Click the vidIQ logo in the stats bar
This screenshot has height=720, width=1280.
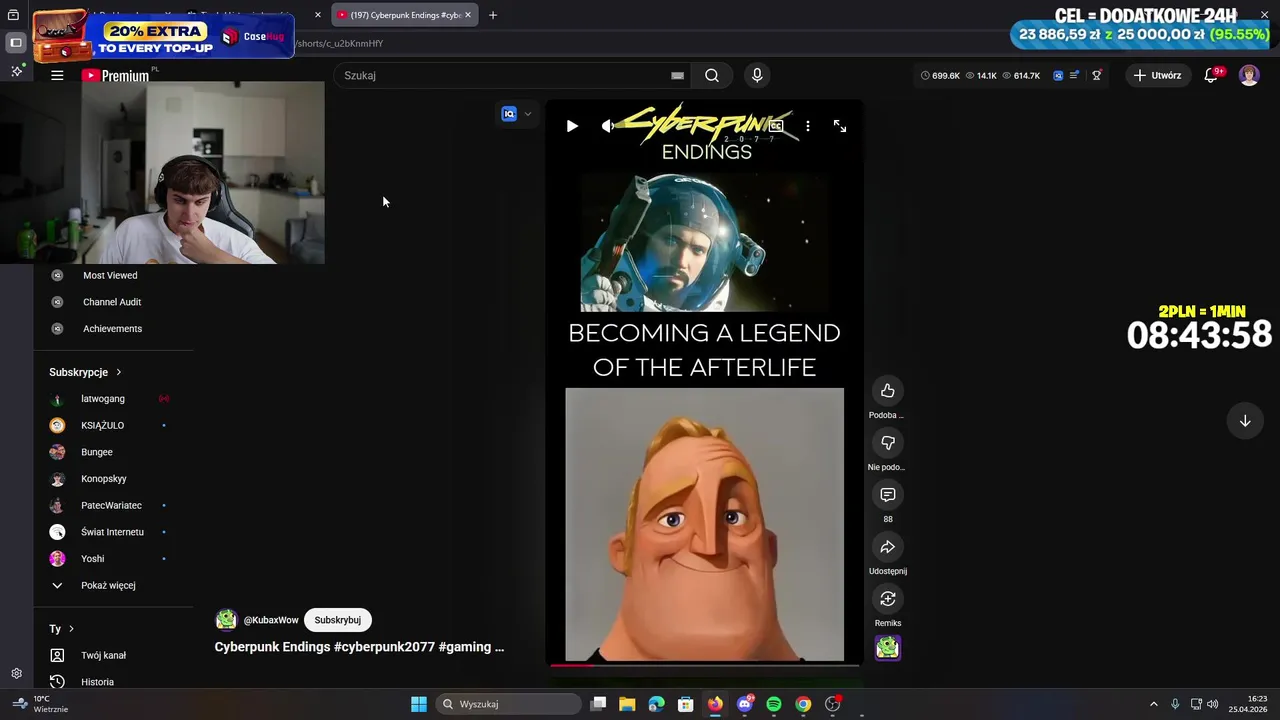(1058, 75)
